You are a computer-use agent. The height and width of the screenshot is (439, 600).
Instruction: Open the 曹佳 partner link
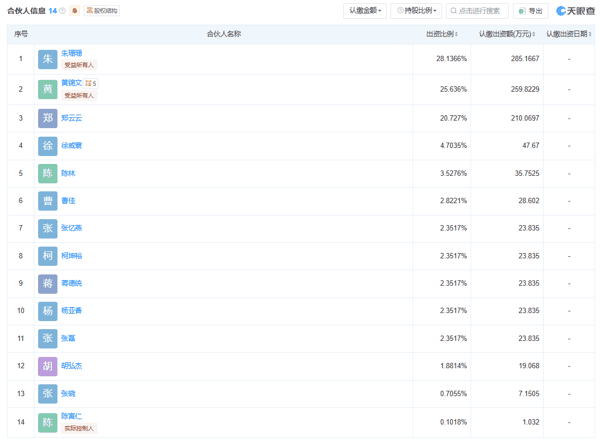(68, 201)
